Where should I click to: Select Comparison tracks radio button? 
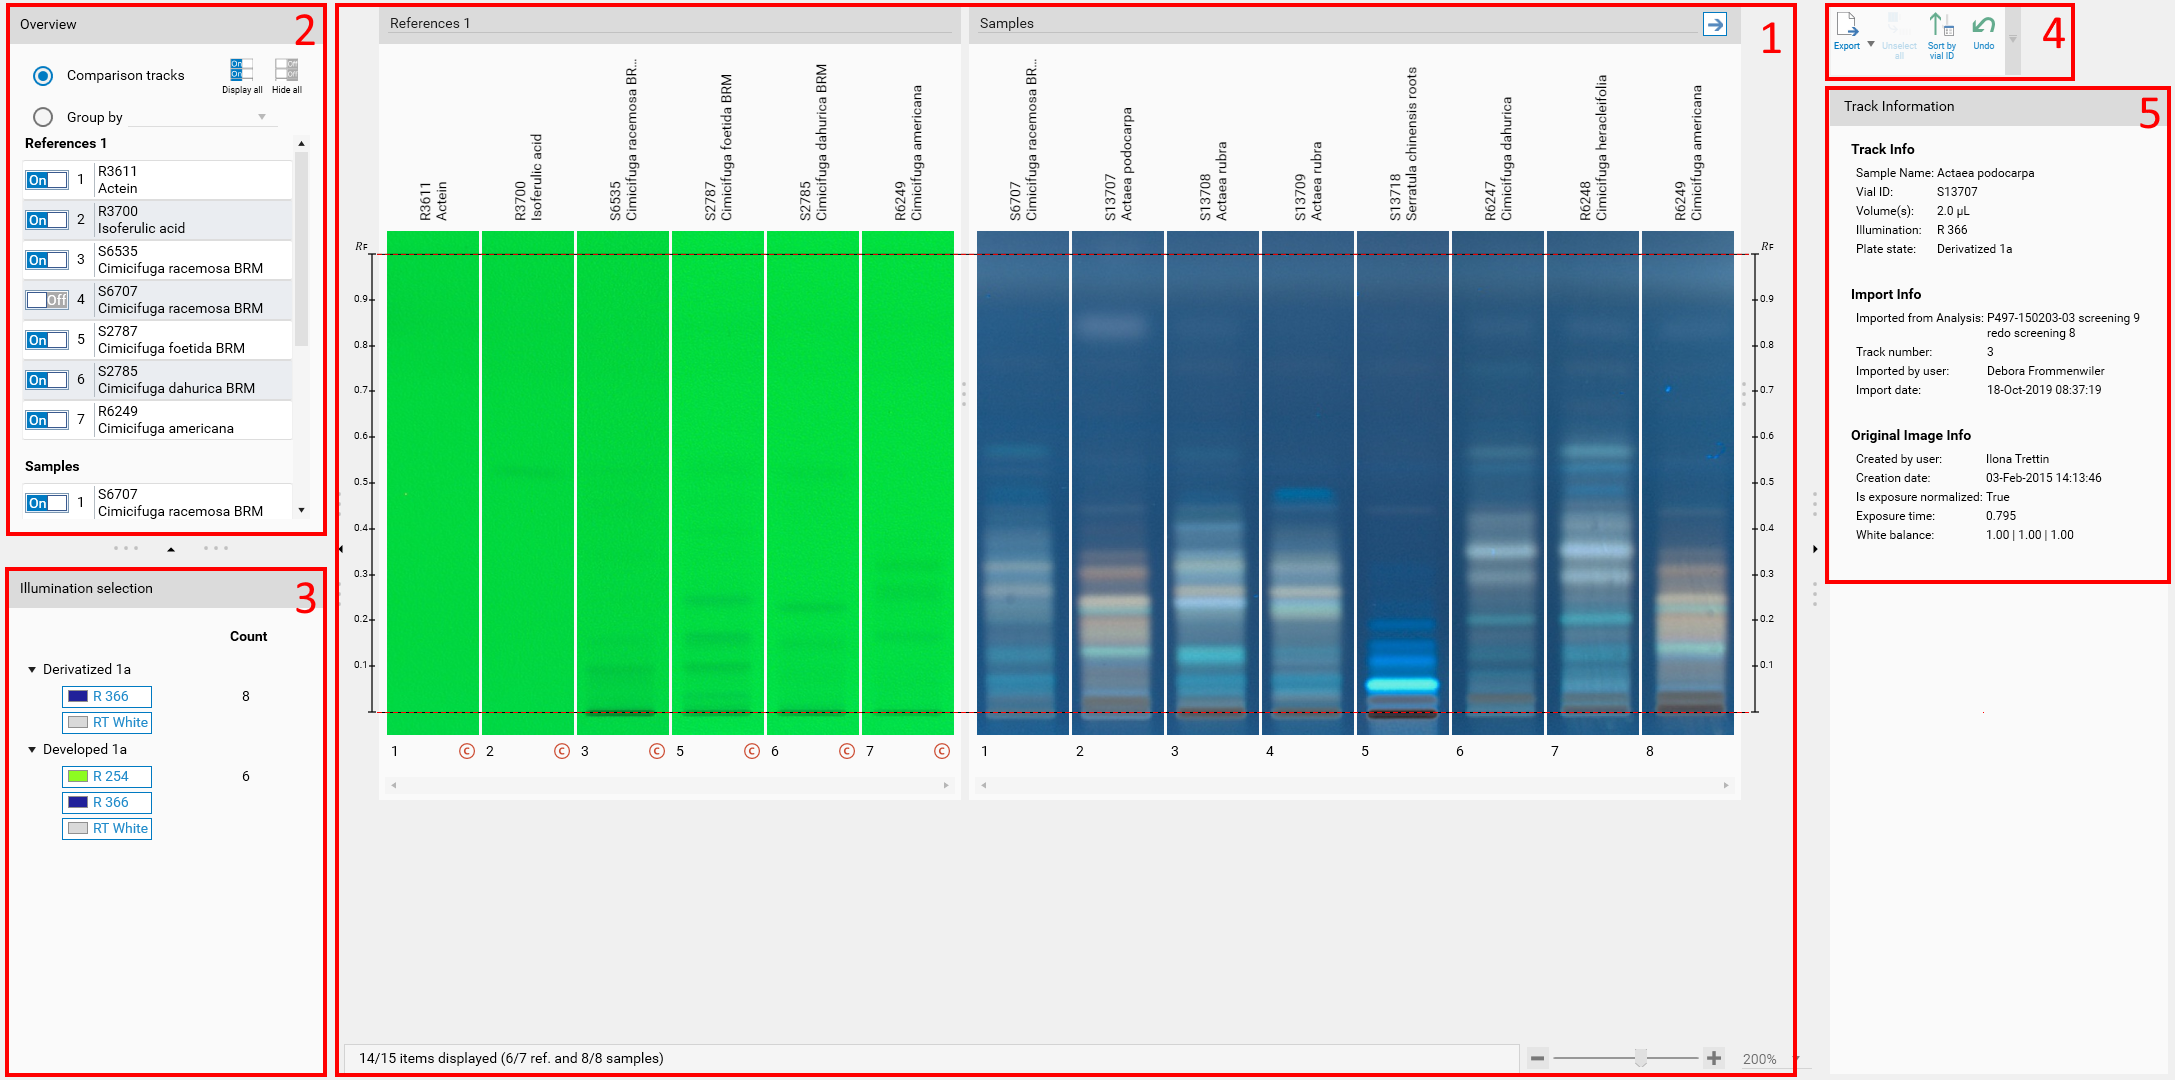click(43, 75)
